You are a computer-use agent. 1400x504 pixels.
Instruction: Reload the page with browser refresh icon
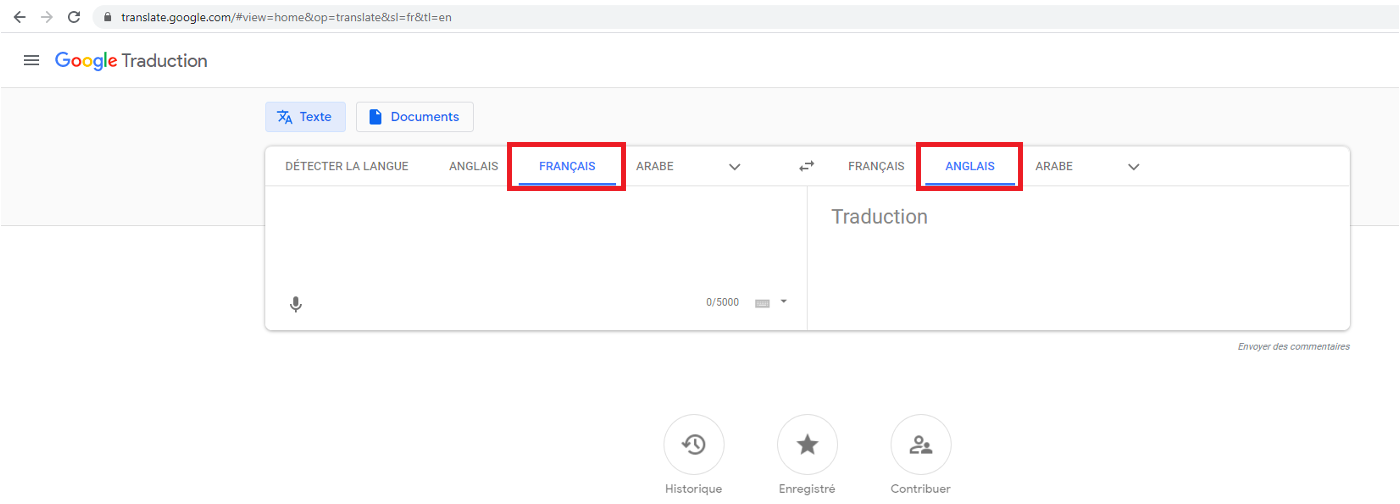coord(73,17)
